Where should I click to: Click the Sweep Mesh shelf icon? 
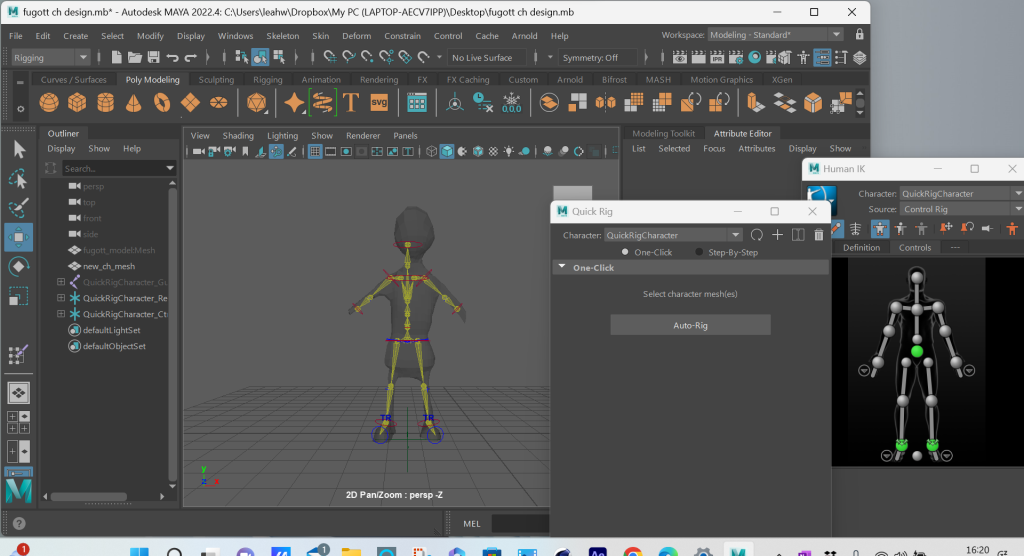pyautogui.click(x=322, y=103)
